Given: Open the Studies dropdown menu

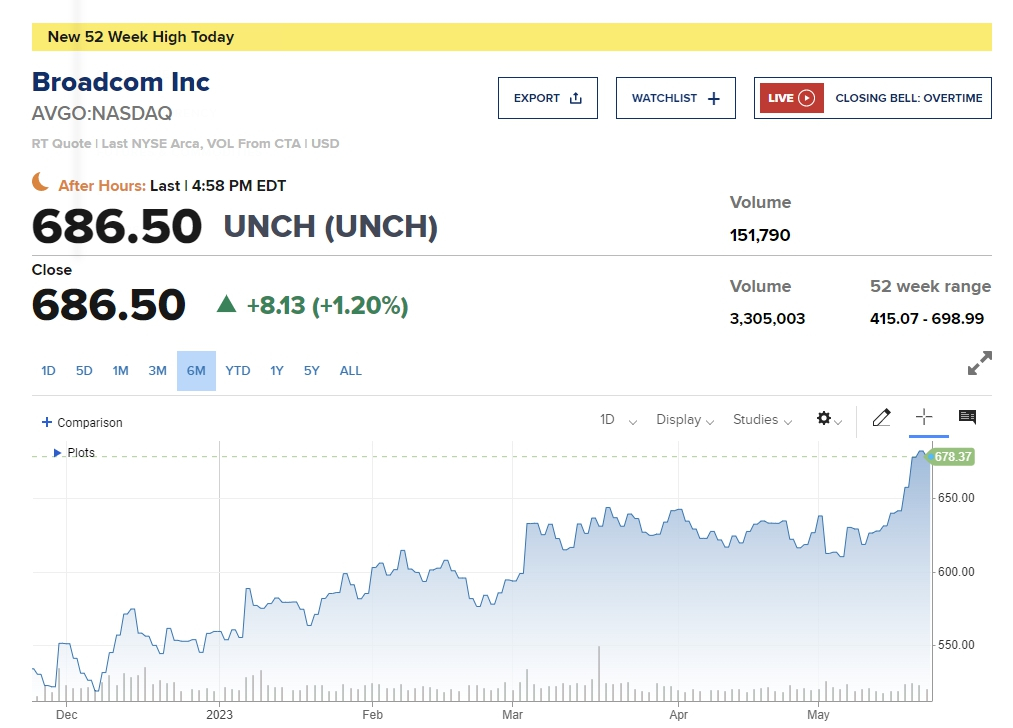Looking at the screenshot, I should (762, 420).
